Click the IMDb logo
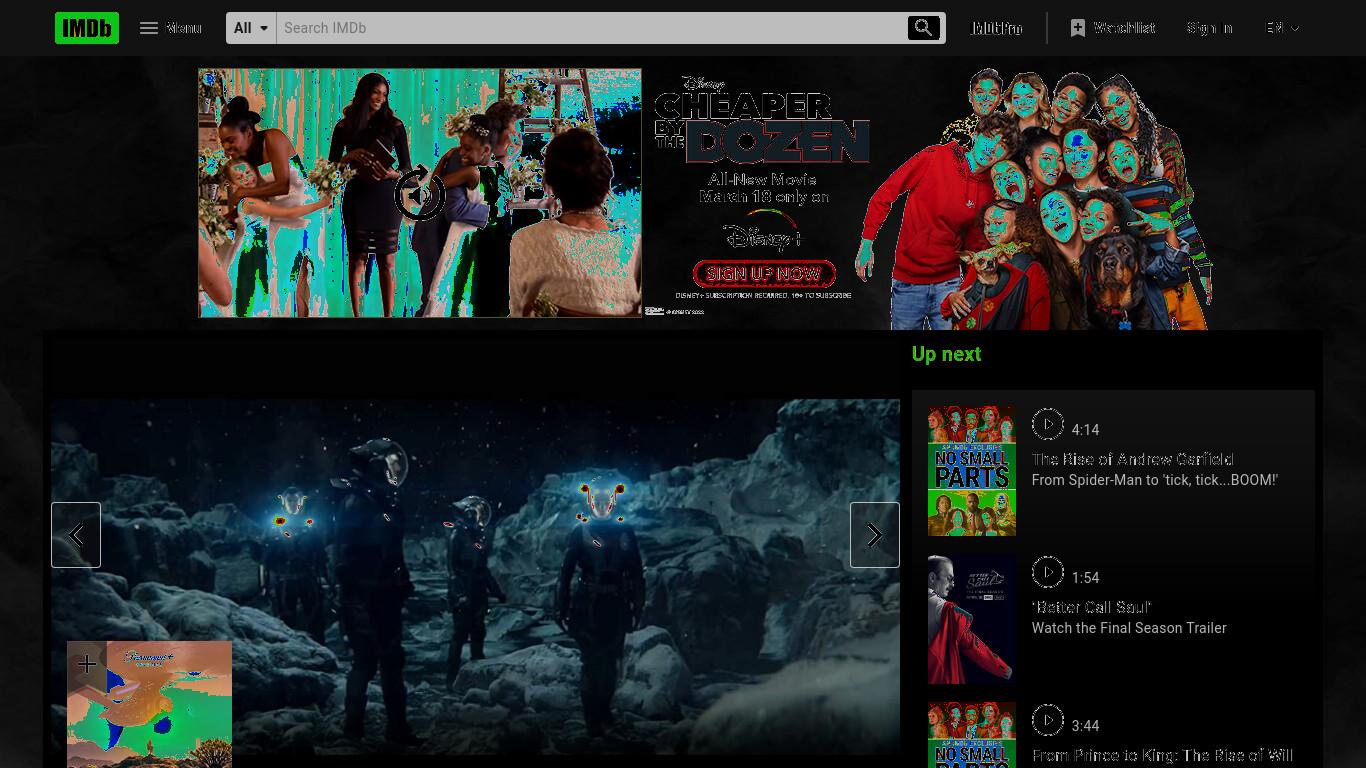The height and width of the screenshot is (768, 1366). coord(87,28)
